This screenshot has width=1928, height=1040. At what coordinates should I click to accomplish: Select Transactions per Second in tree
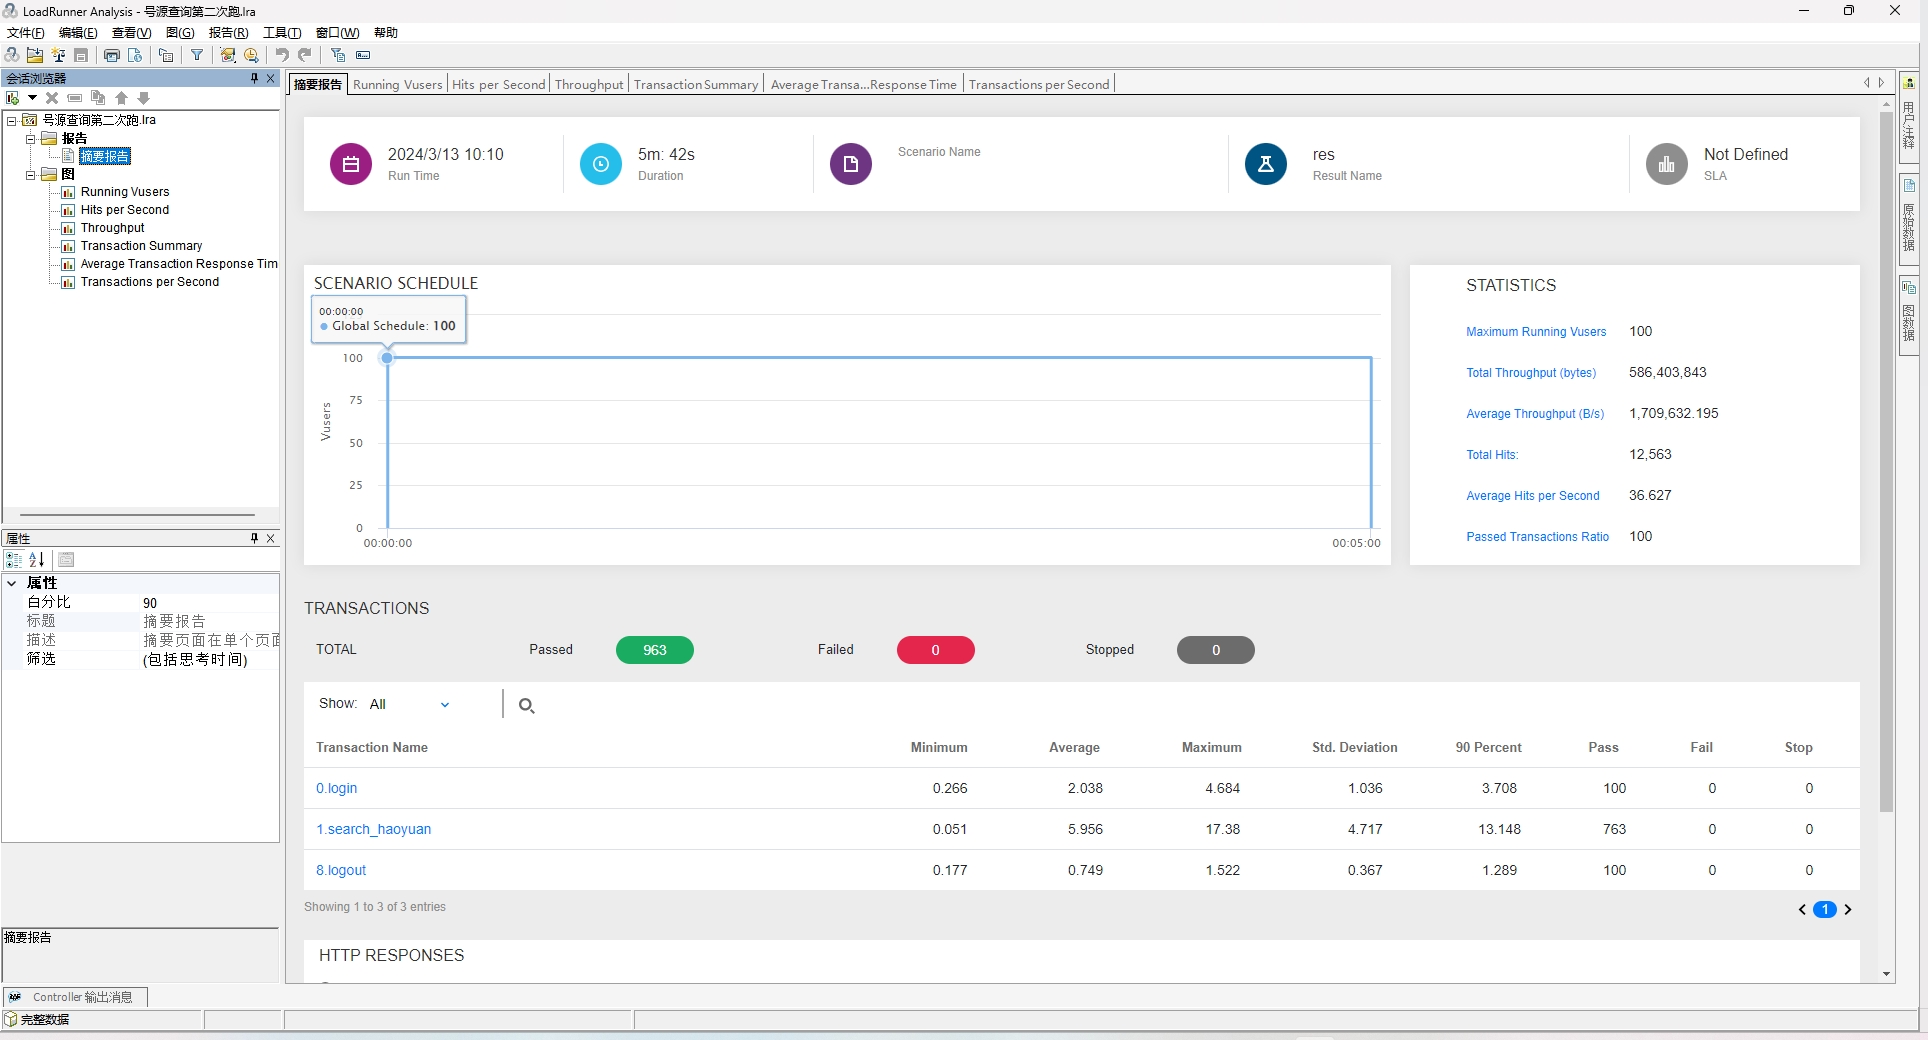149,282
